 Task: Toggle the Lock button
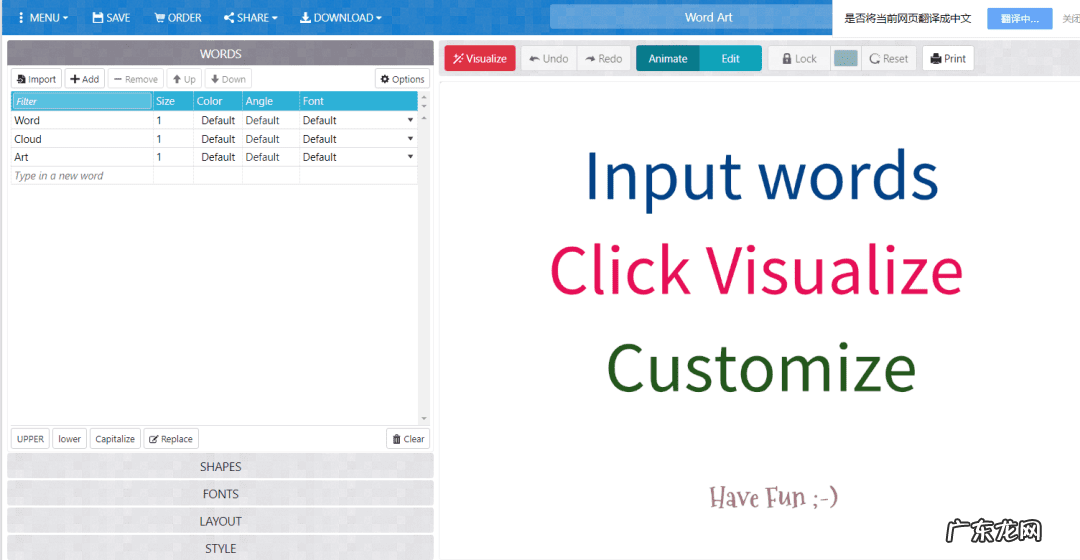click(x=799, y=59)
